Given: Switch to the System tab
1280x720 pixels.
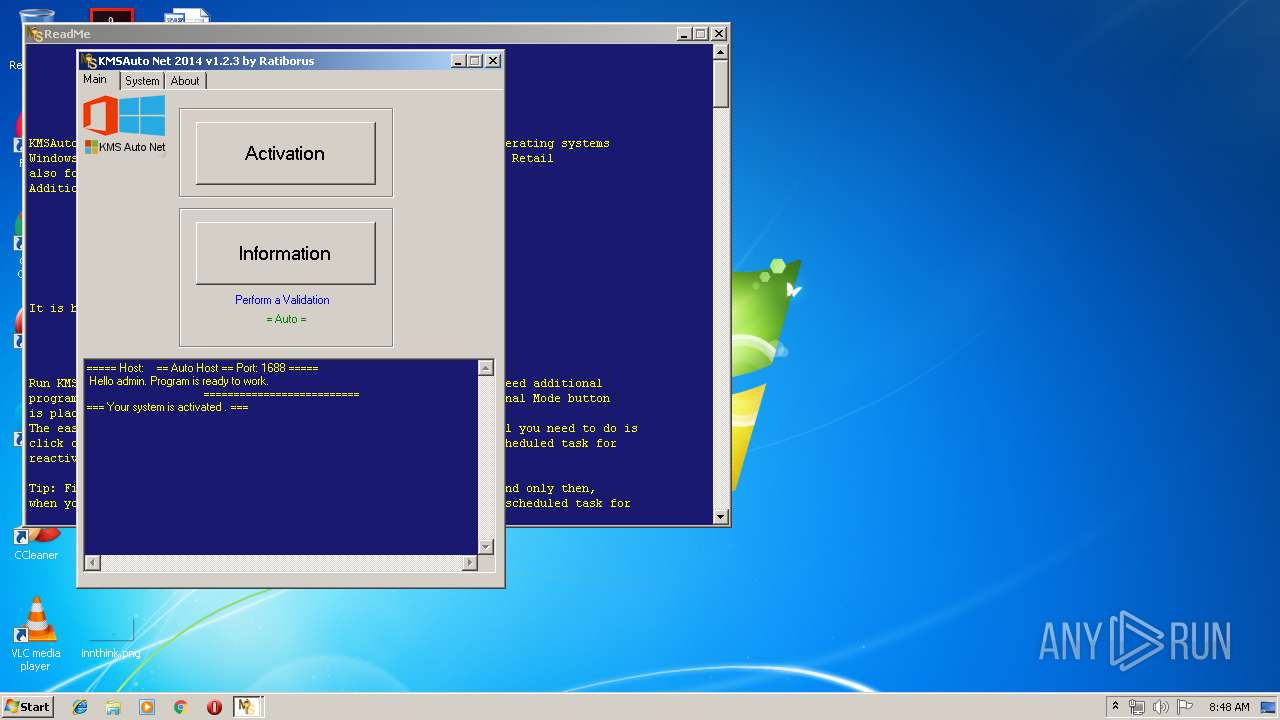Looking at the screenshot, I should coord(142,81).
